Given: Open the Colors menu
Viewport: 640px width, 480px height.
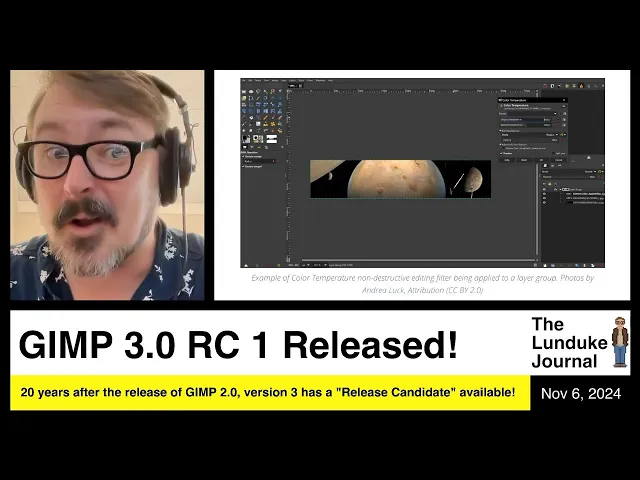Looking at the screenshot, I should pyautogui.click(x=292, y=80).
